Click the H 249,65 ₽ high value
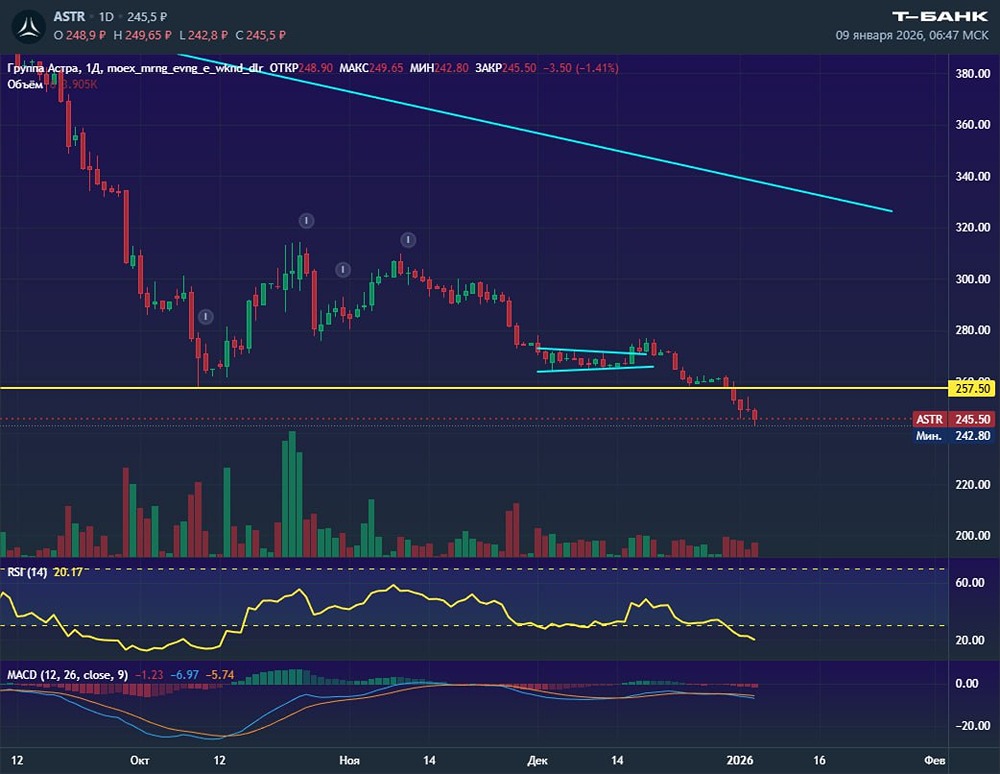Viewport: 1000px width, 774px height. click(142, 36)
